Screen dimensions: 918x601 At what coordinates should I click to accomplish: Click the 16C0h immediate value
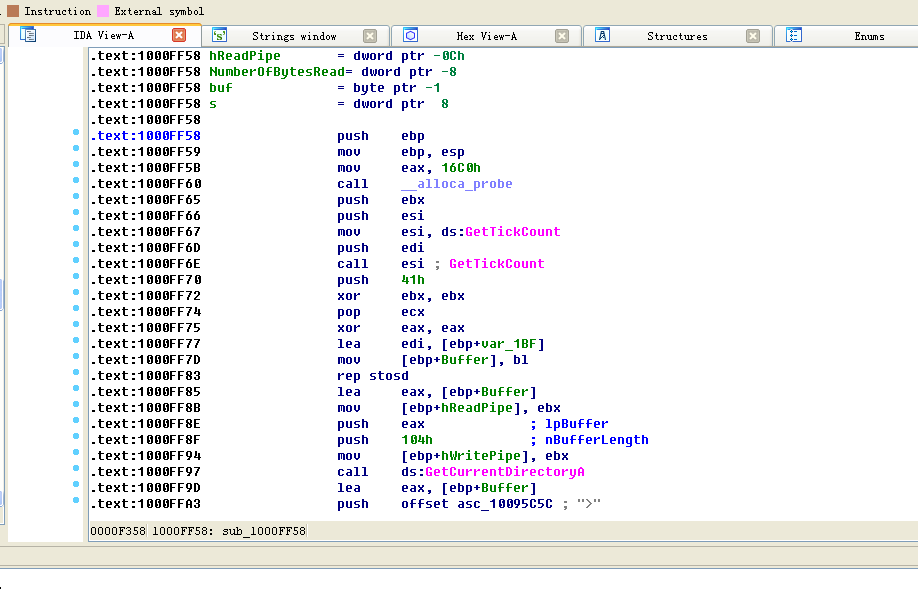461,168
